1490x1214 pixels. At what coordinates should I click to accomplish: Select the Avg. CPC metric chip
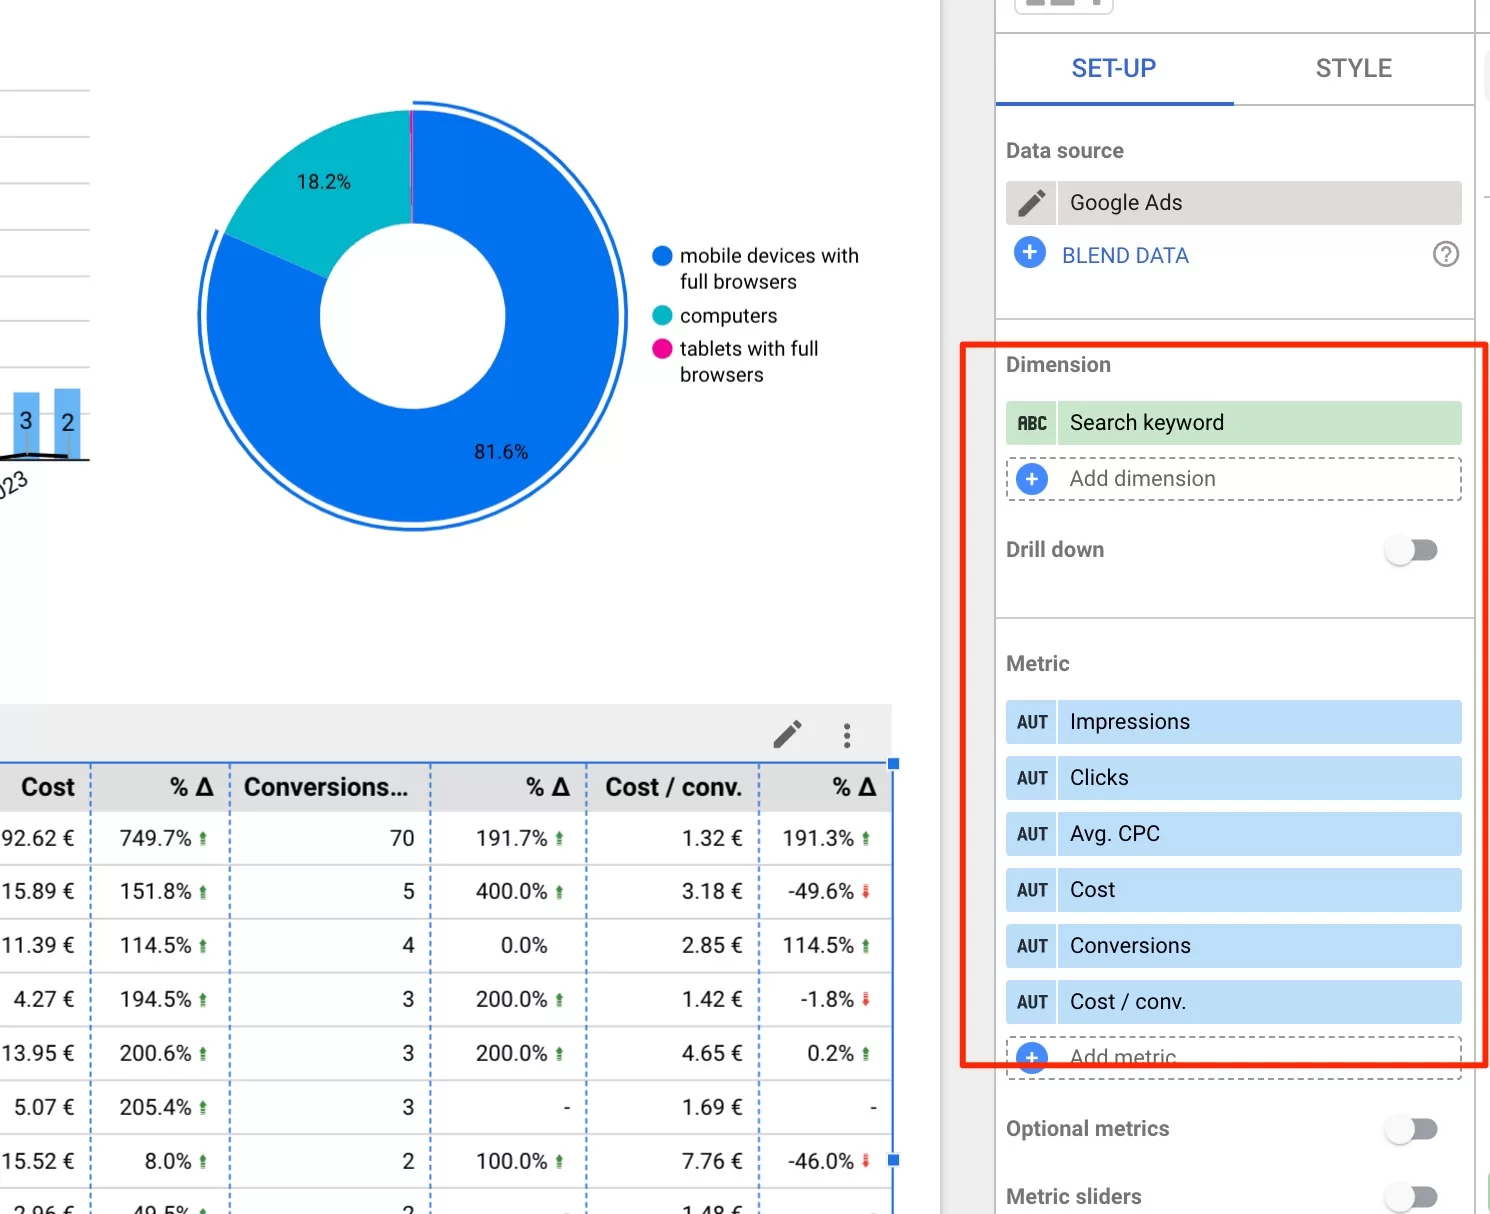(x=1234, y=834)
